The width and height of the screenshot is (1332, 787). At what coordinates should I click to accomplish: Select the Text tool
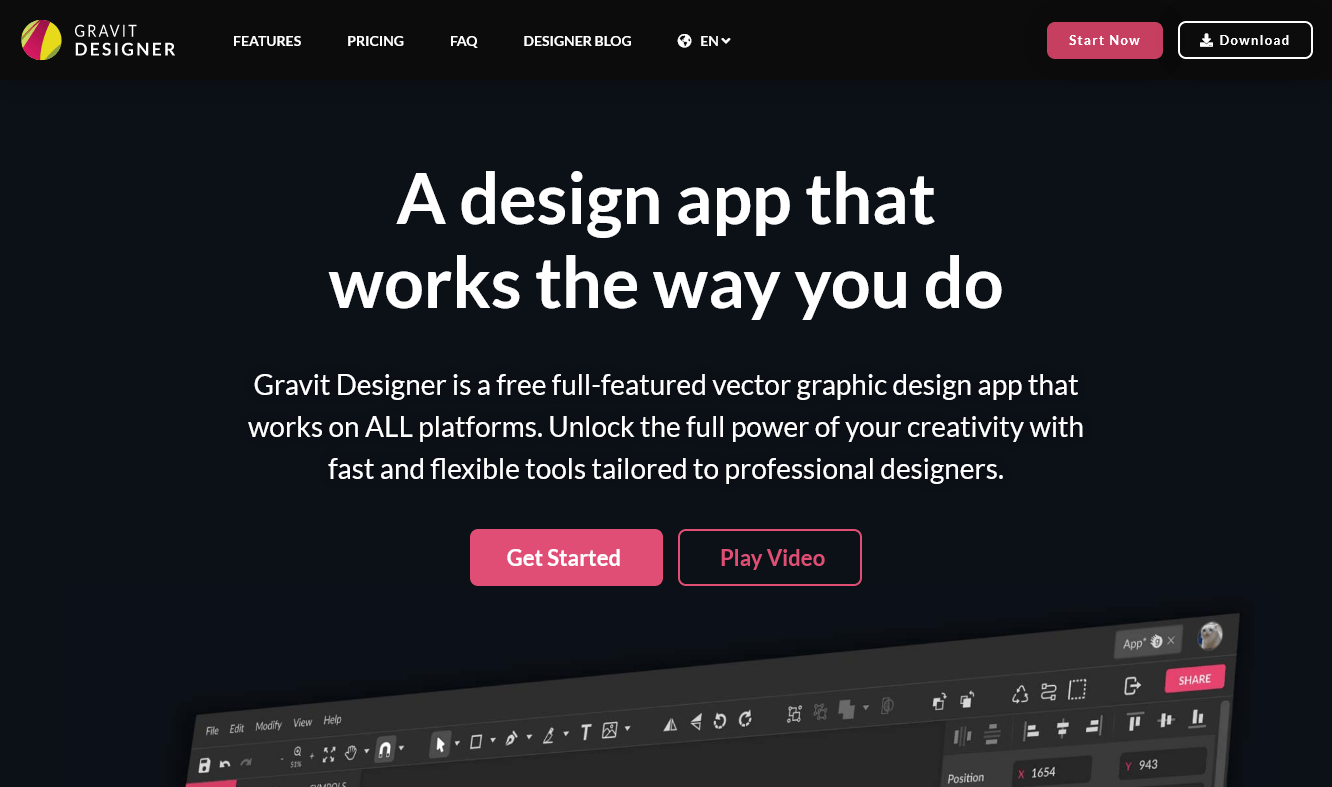click(x=586, y=732)
